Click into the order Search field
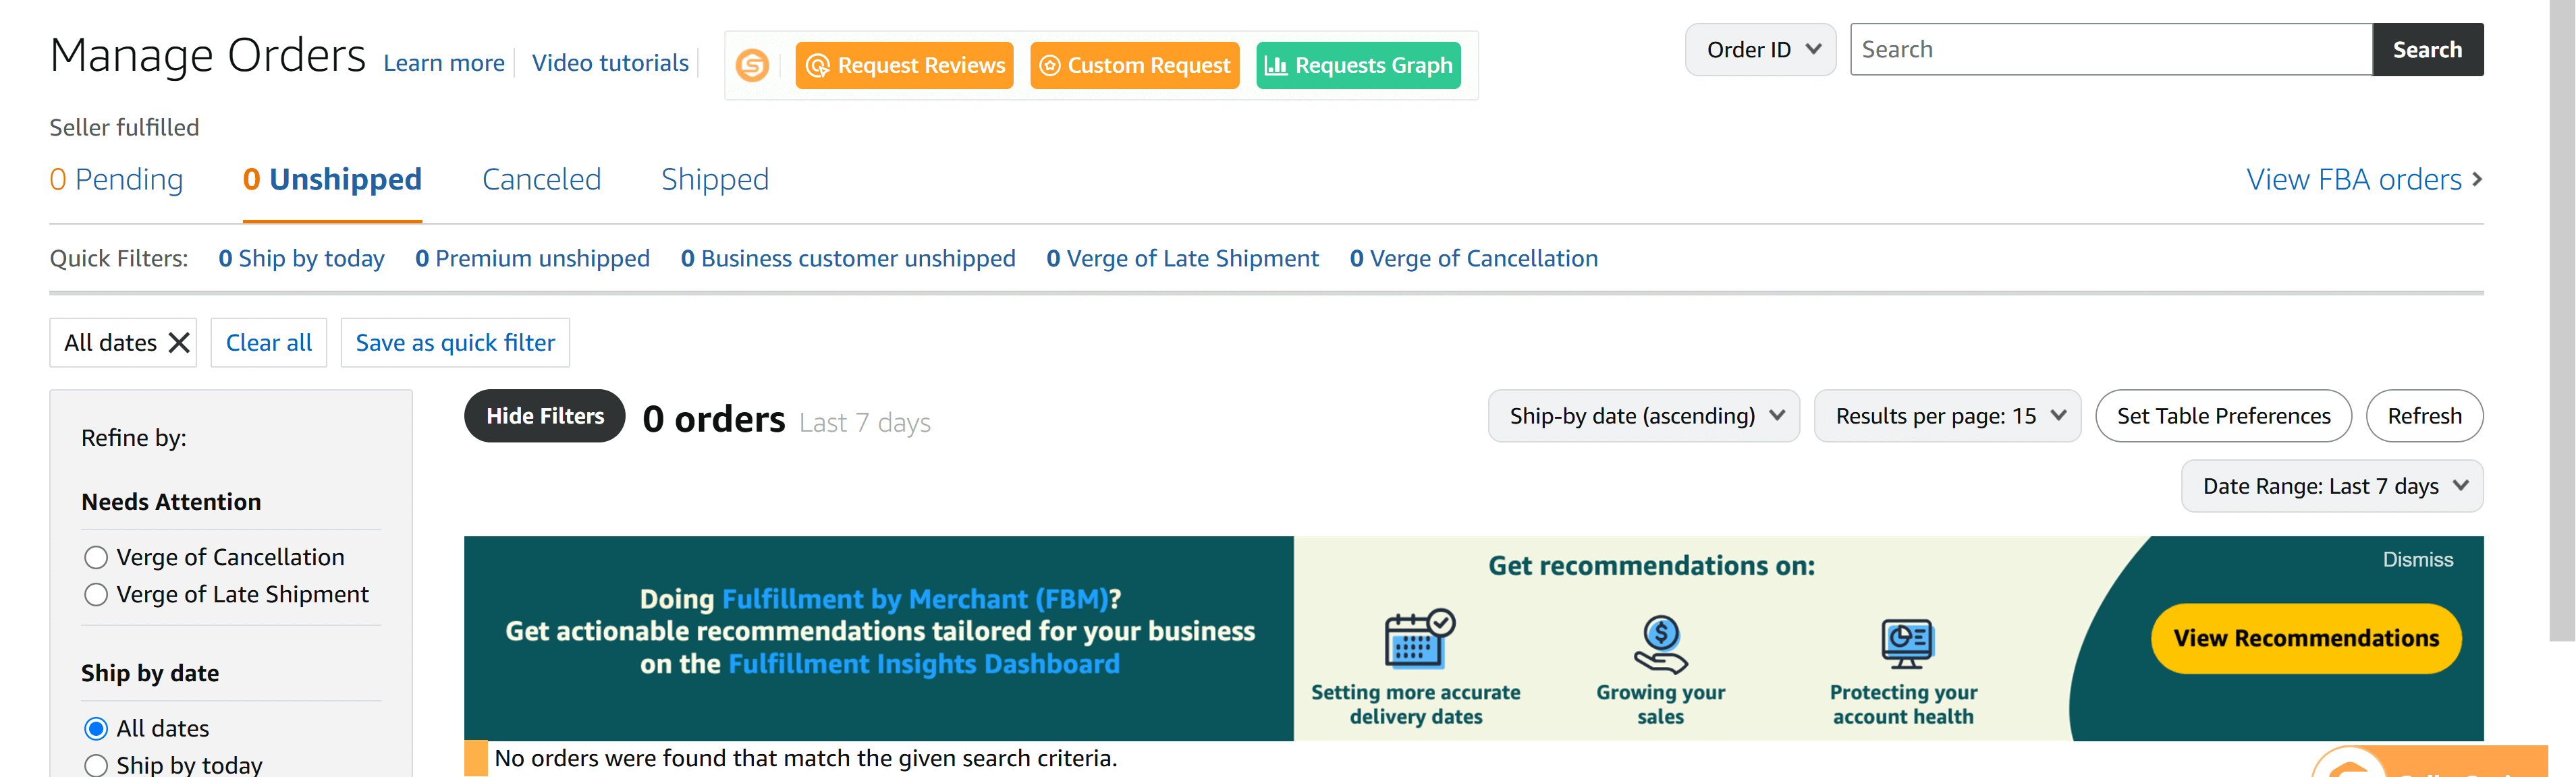 2110,50
